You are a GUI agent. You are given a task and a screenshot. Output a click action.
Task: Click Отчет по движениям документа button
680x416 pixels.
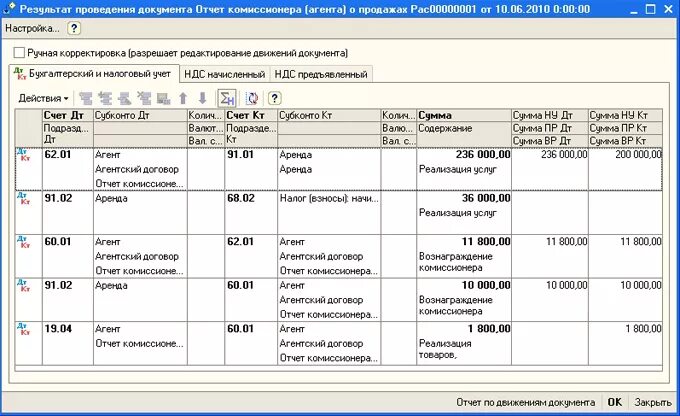tap(525, 403)
